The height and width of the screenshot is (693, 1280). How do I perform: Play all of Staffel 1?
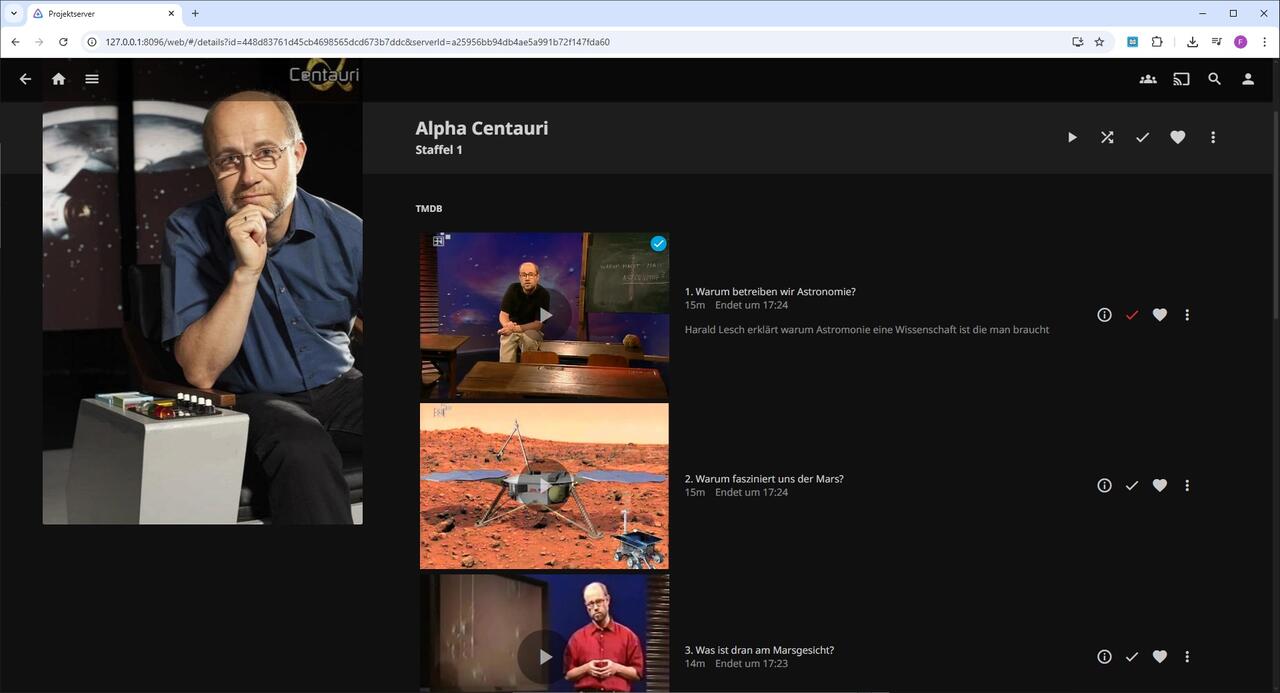point(1072,138)
